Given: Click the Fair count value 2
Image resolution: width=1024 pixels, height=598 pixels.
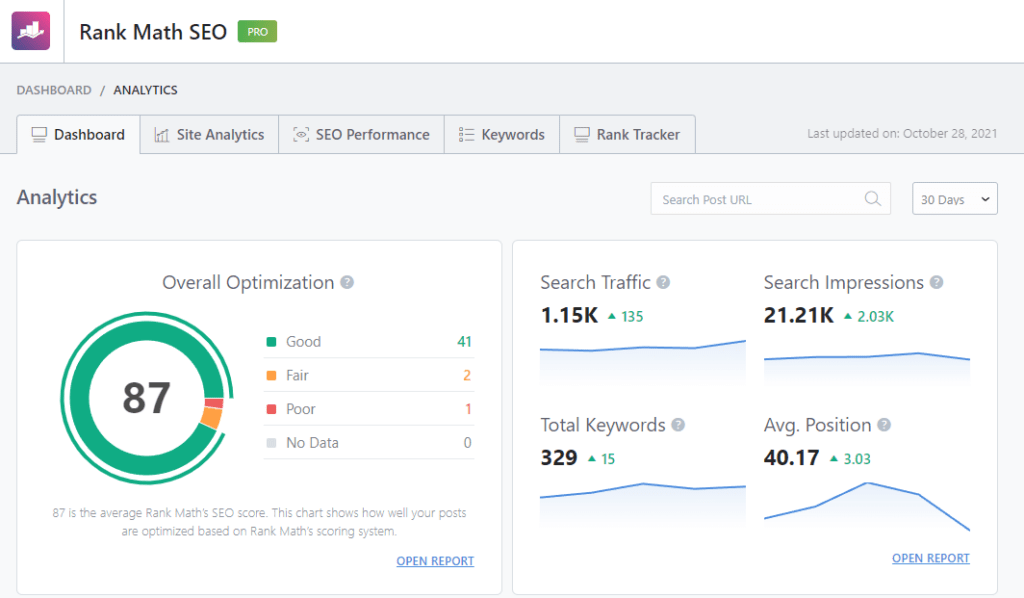Looking at the screenshot, I should (467, 375).
